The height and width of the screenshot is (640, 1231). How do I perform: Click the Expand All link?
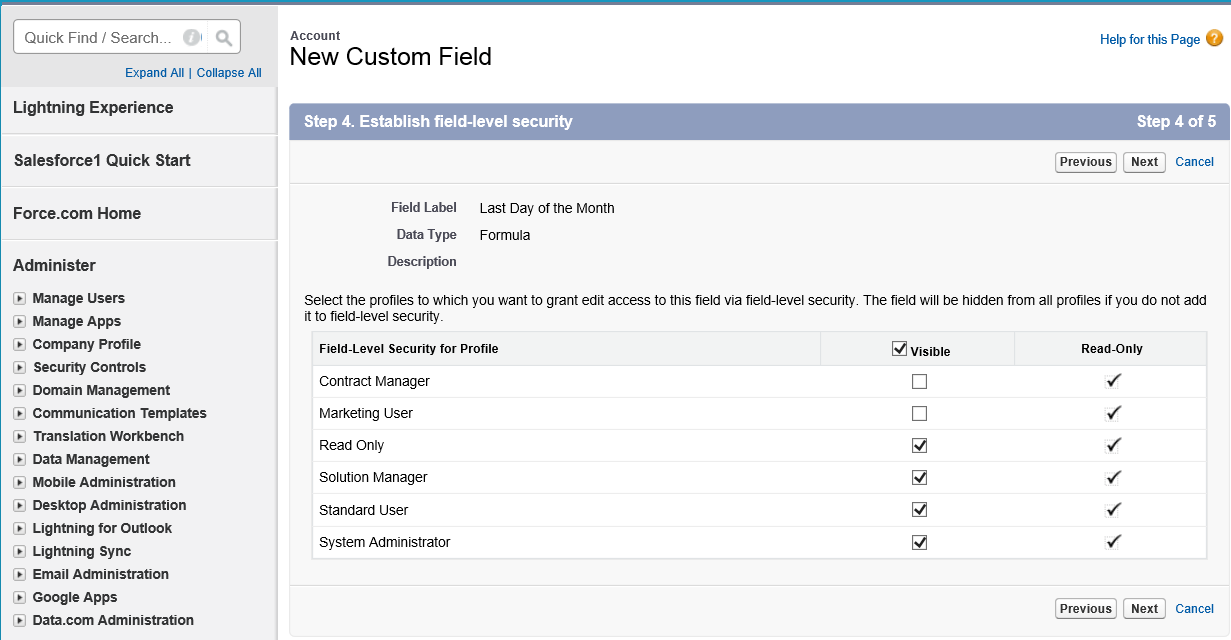(154, 72)
